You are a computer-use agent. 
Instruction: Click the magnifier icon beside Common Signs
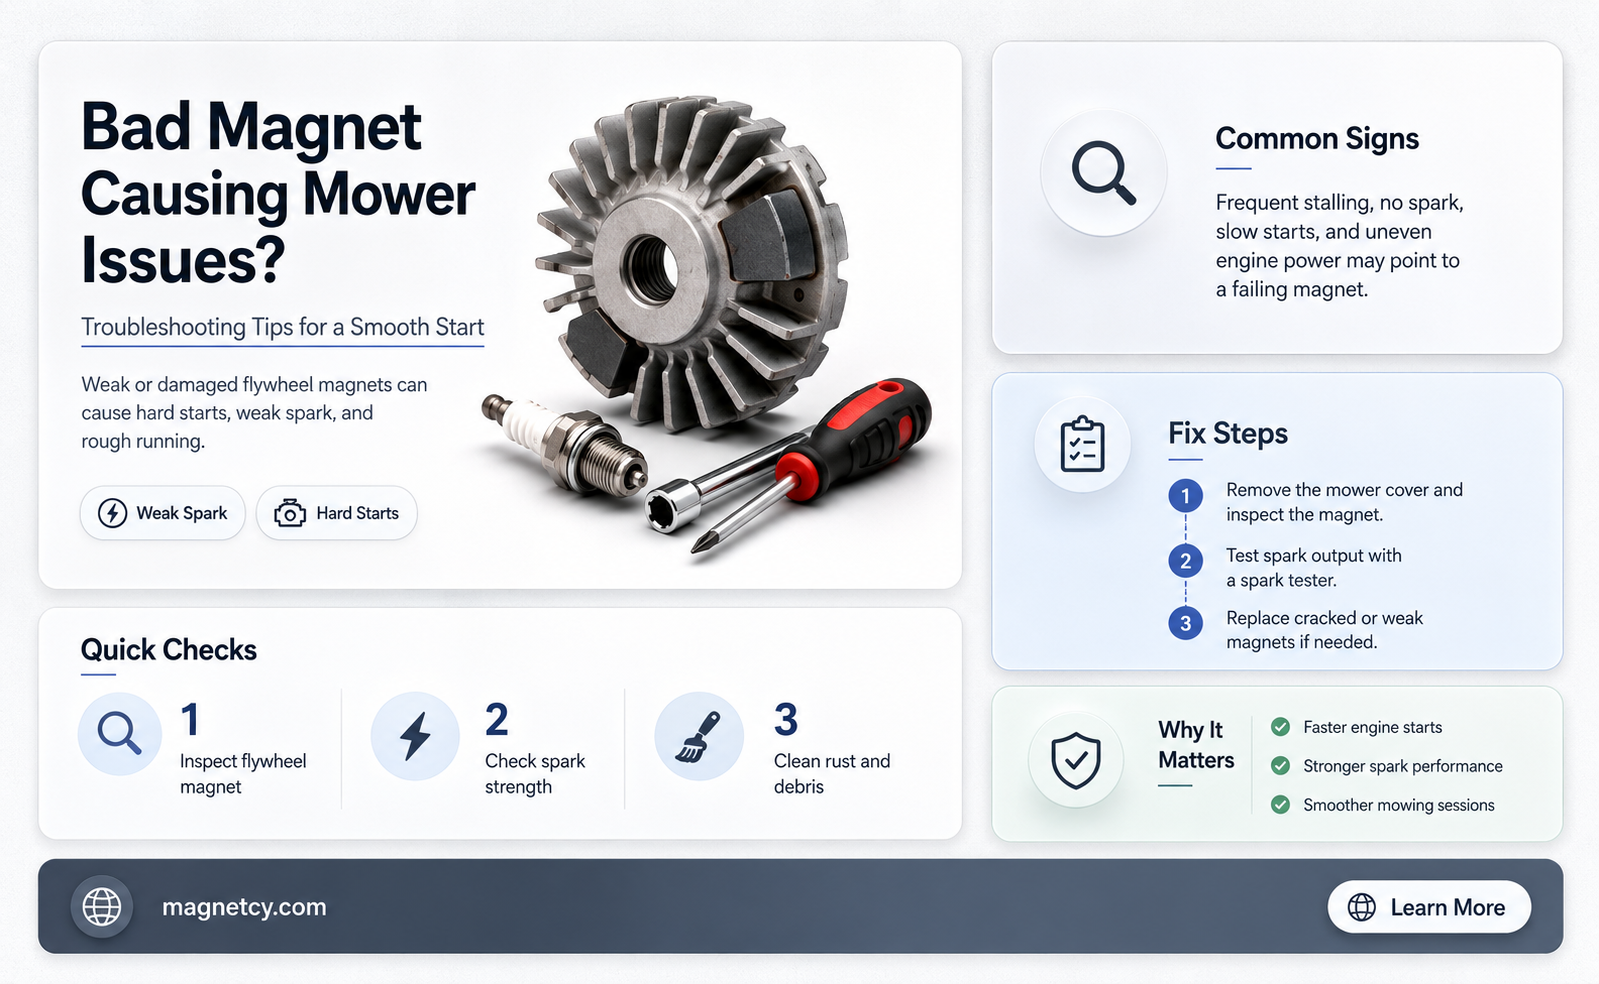pyautogui.click(x=1104, y=173)
